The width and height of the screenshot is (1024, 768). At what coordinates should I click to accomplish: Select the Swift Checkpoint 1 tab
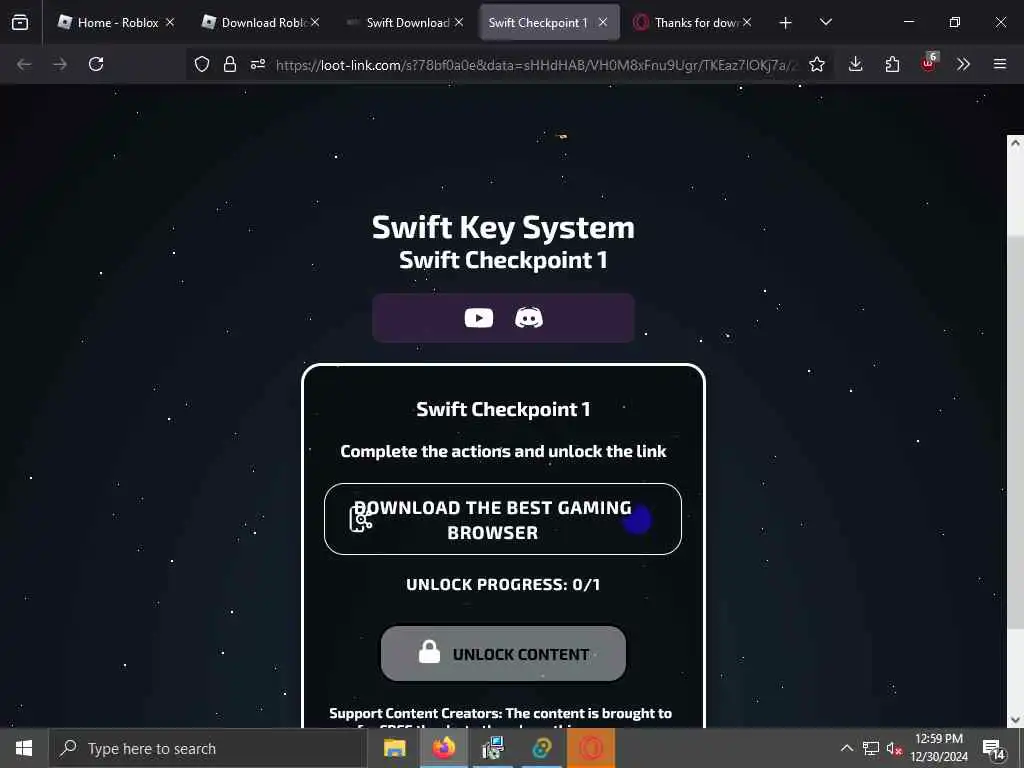point(549,22)
